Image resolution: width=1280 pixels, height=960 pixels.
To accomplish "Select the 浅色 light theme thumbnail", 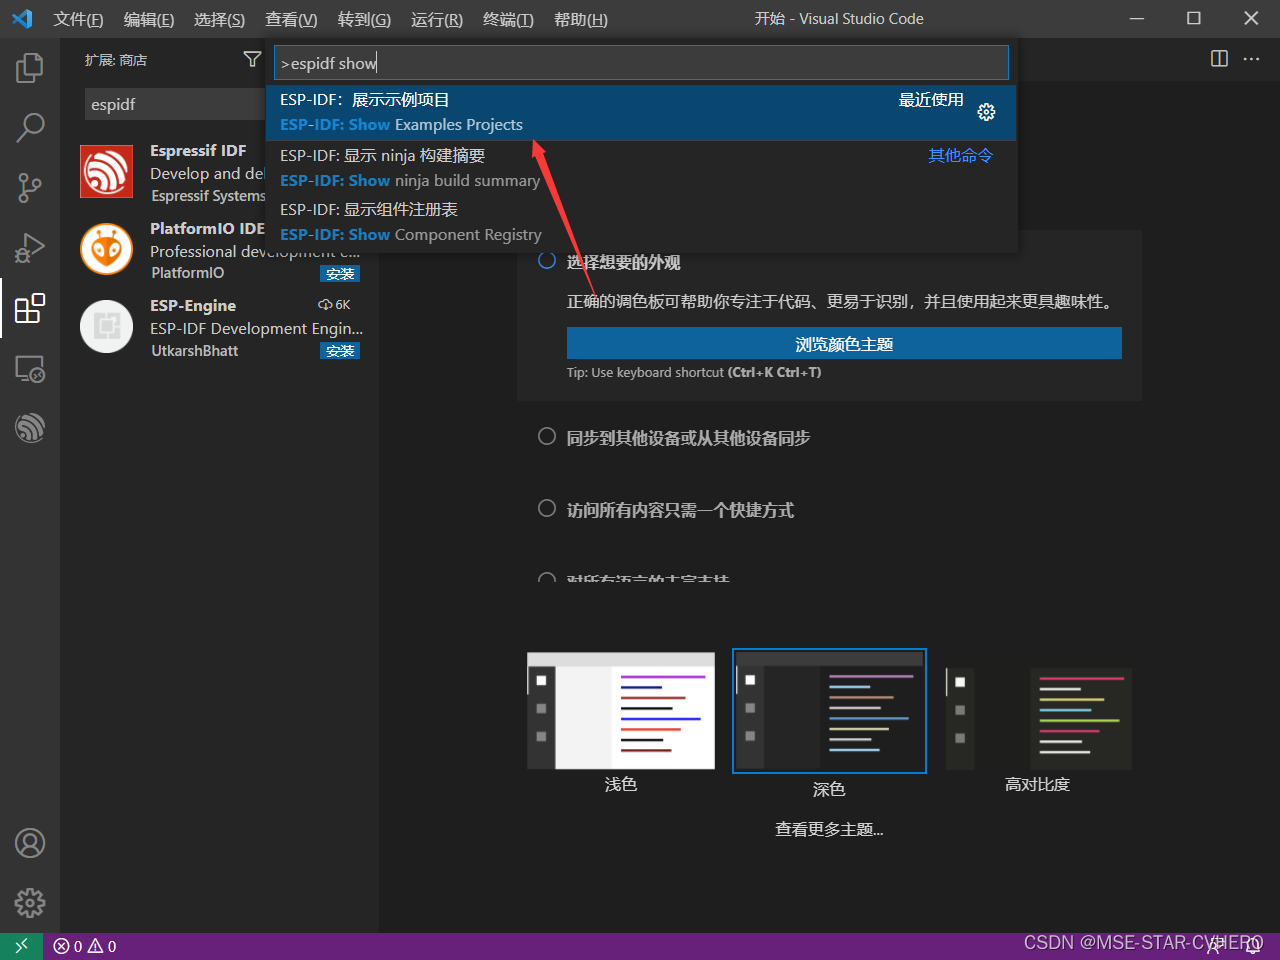I will click(x=621, y=710).
